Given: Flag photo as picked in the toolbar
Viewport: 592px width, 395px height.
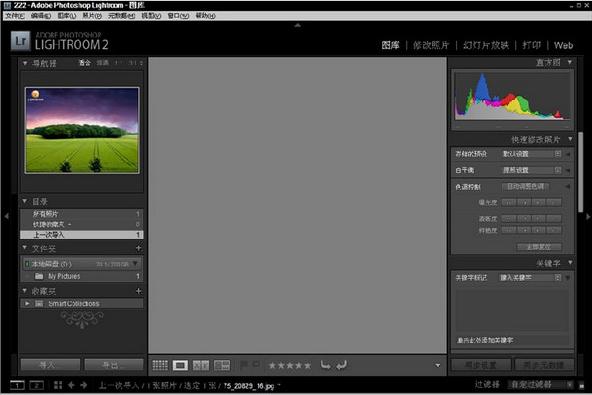Looking at the screenshot, I should (x=244, y=364).
